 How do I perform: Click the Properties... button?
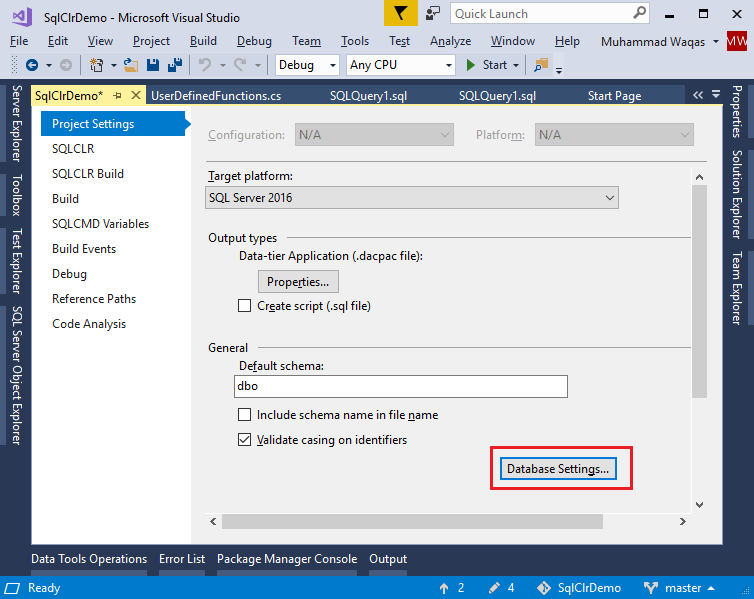pos(298,281)
